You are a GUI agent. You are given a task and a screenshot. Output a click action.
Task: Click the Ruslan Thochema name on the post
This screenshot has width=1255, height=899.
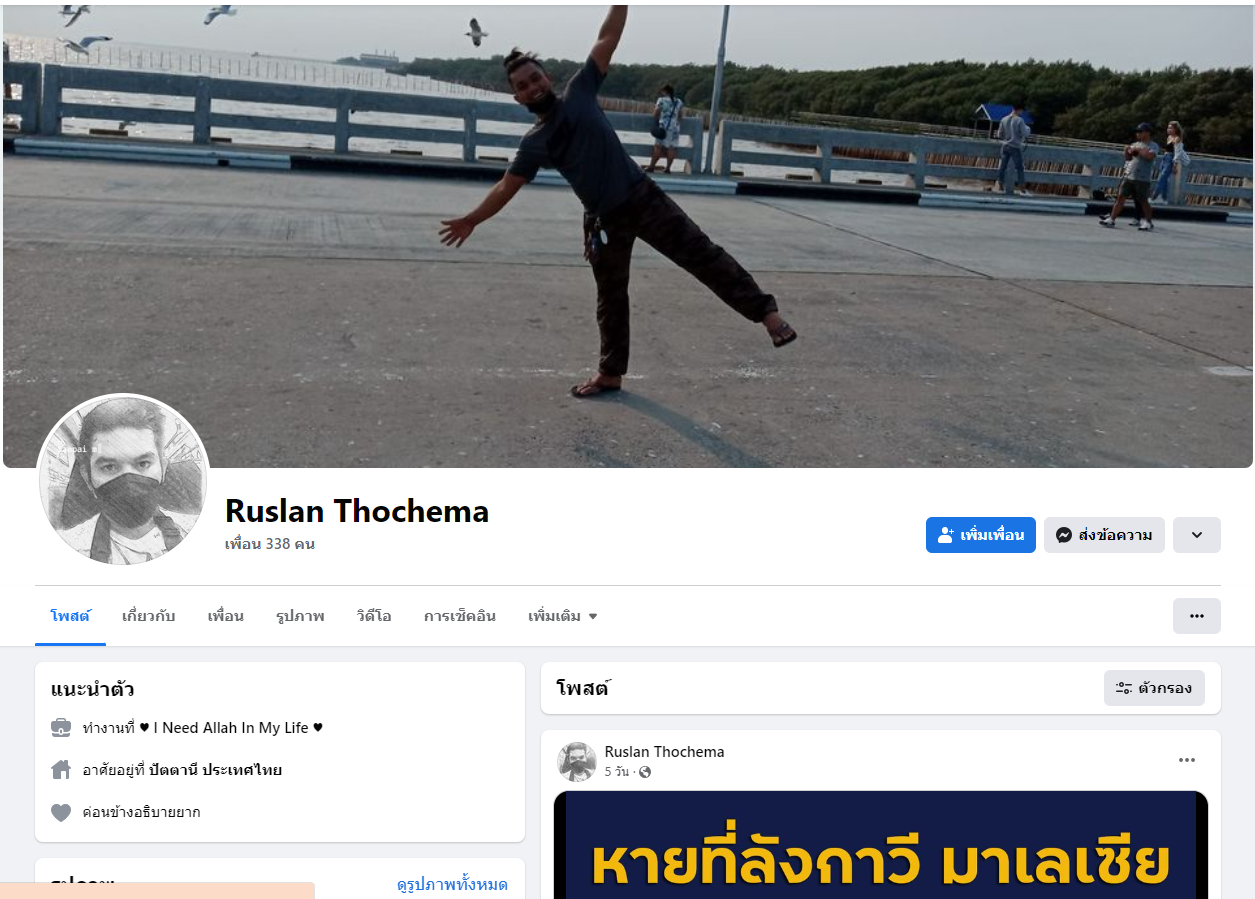click(x=664, y=752)
